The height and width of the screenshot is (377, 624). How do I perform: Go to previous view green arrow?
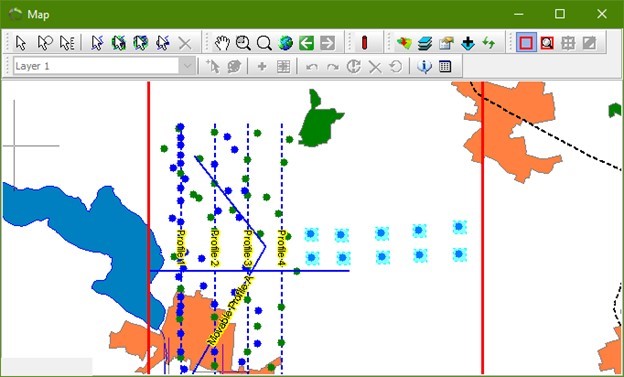306,43
